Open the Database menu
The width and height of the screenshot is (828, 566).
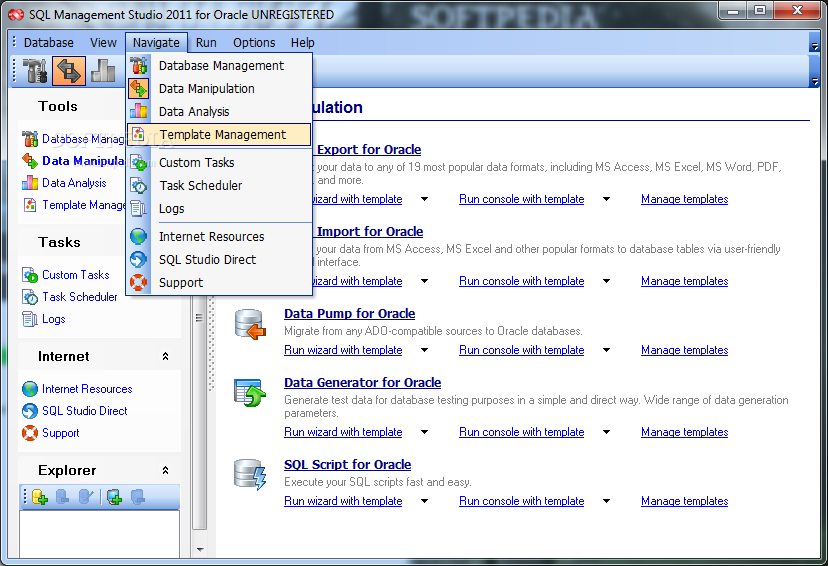pyautogui.click(x=49, y=43)
